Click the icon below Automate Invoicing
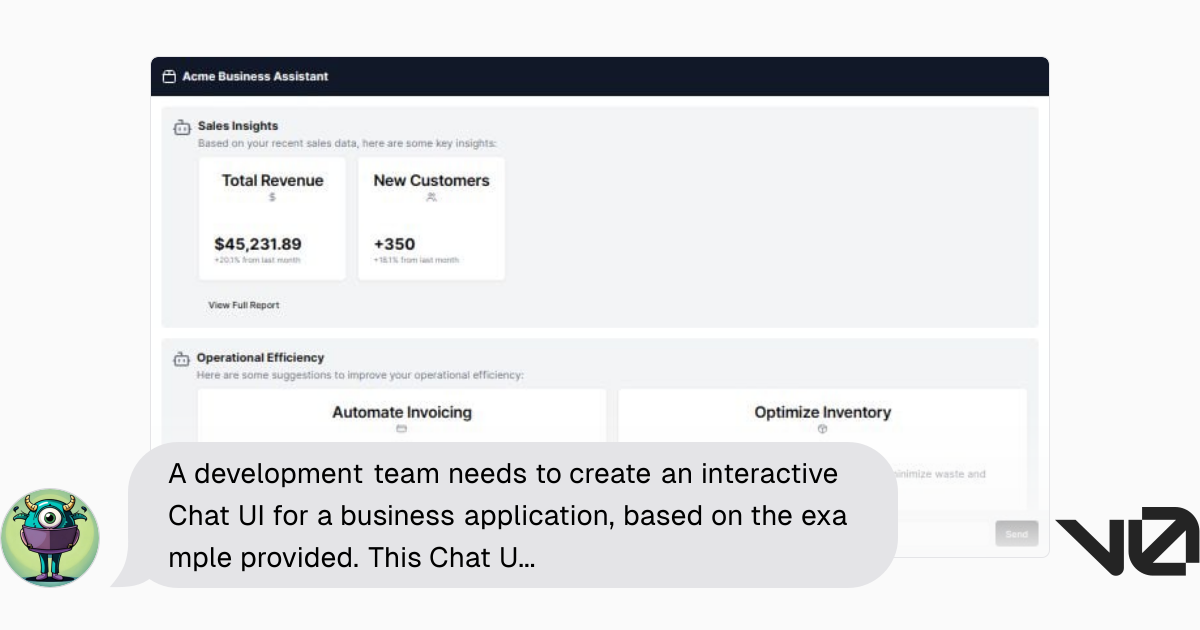 coord(401,429)
